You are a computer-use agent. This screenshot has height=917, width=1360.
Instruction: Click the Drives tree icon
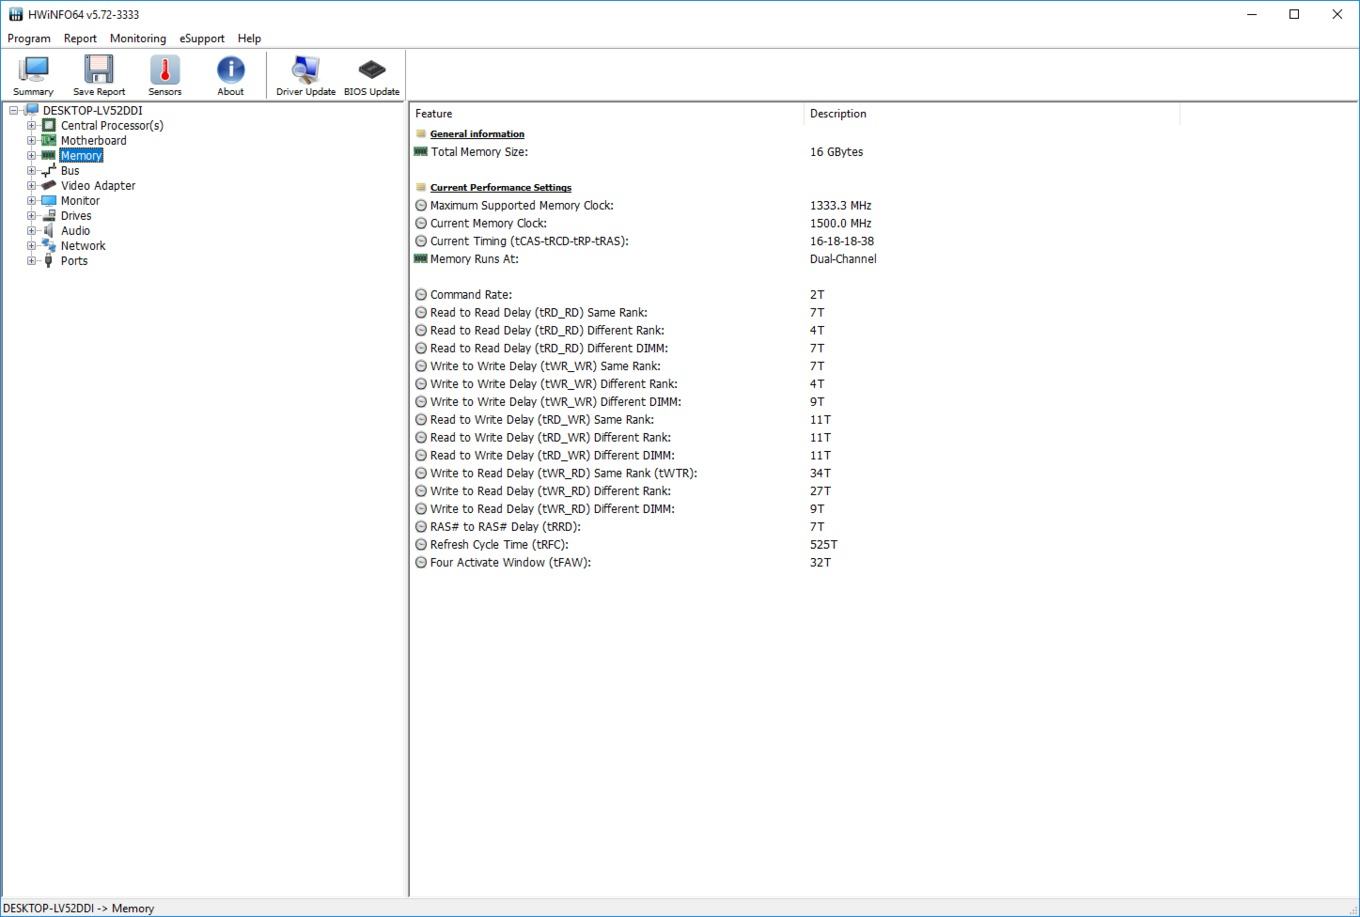[x=49, y=216]
